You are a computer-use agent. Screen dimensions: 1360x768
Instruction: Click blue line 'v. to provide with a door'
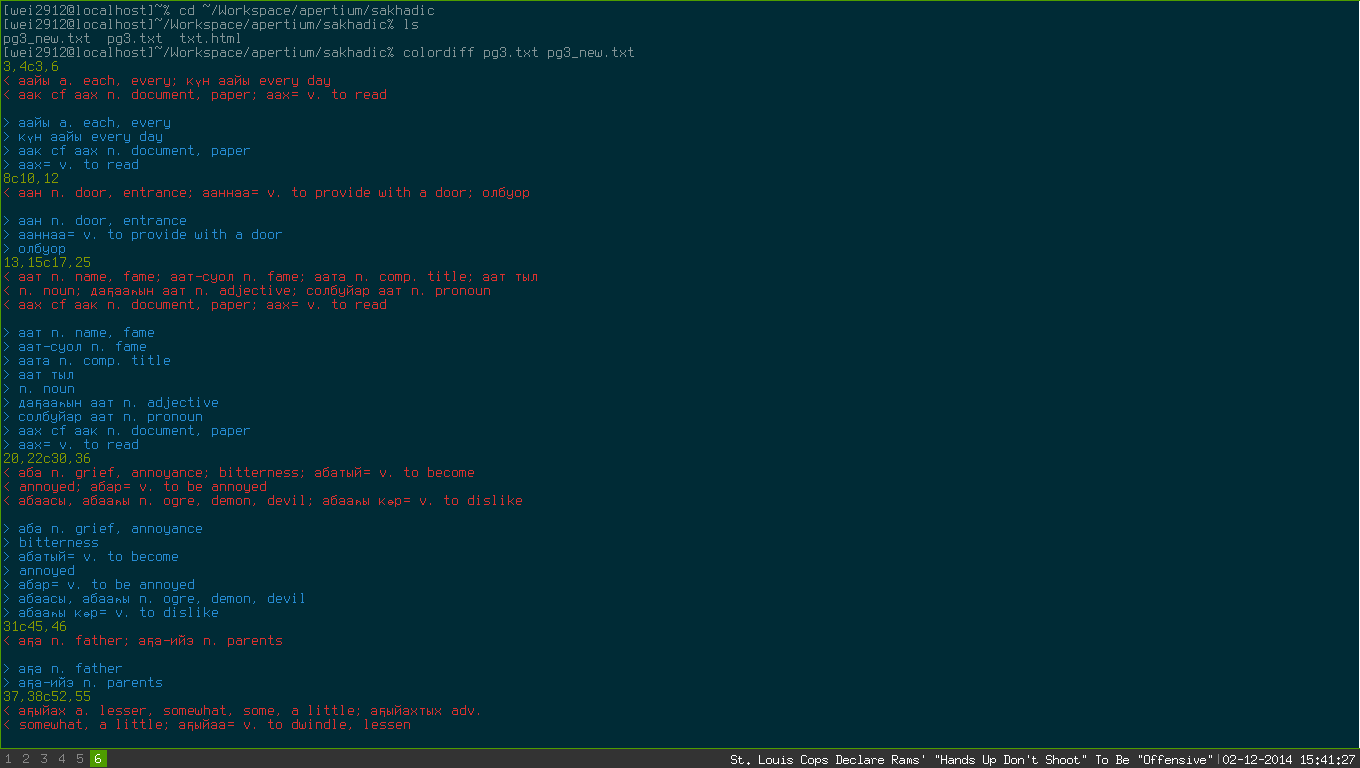click(143, 235)
